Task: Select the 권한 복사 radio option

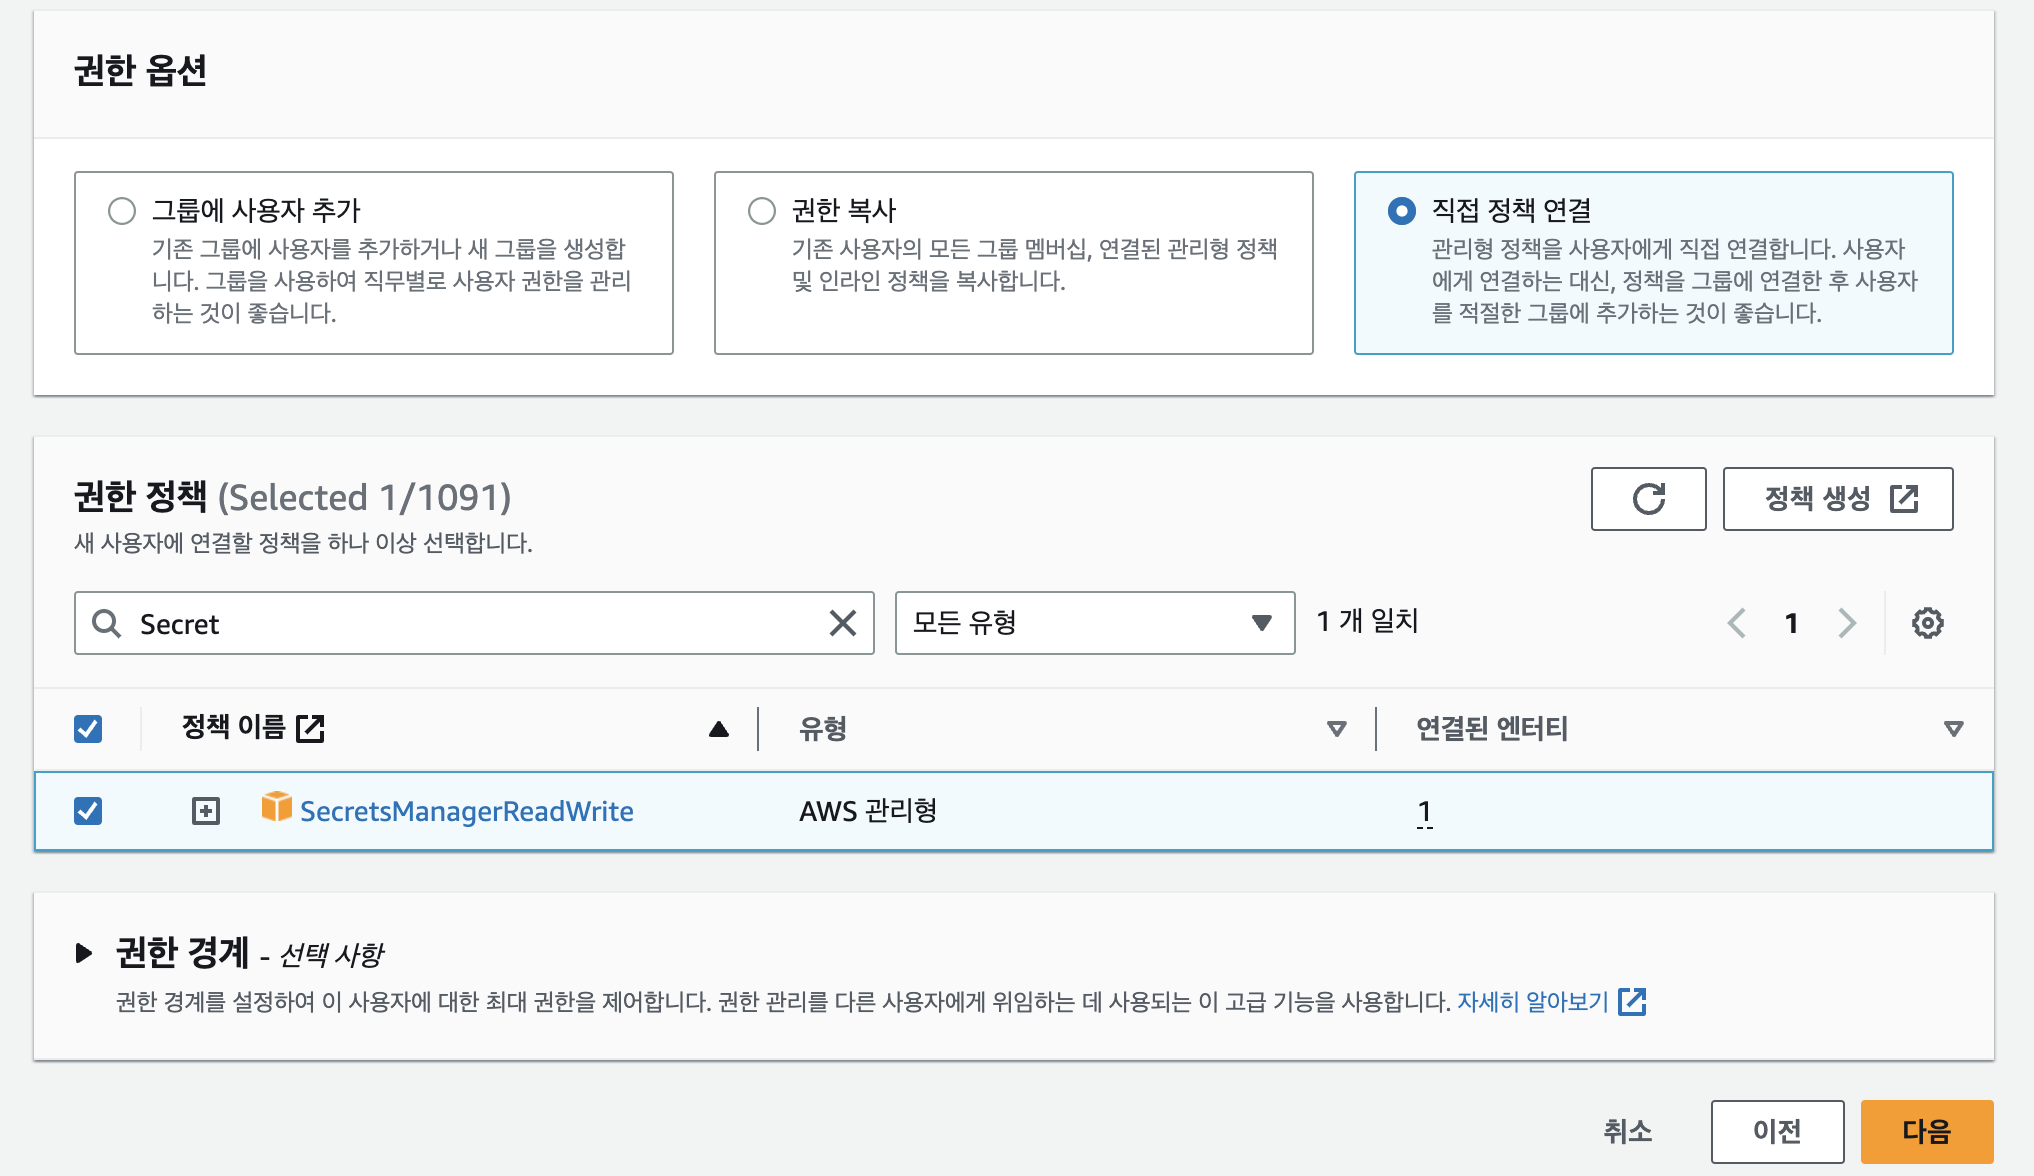Action: (x=762, y=211)
